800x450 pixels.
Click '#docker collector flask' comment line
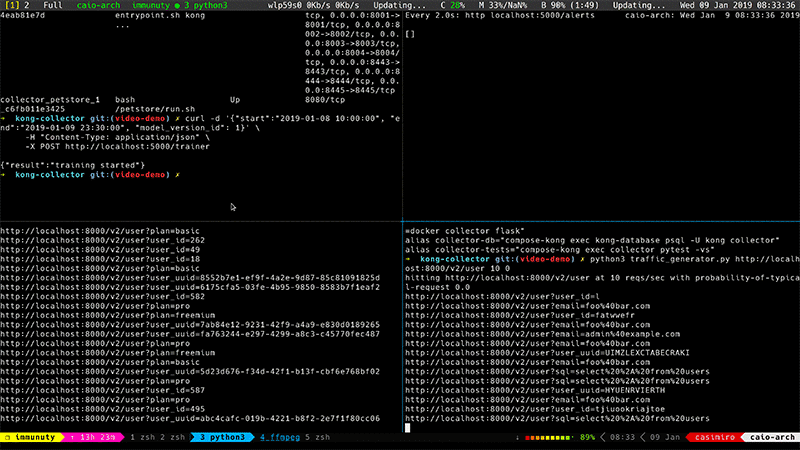[x=465, y=231]
